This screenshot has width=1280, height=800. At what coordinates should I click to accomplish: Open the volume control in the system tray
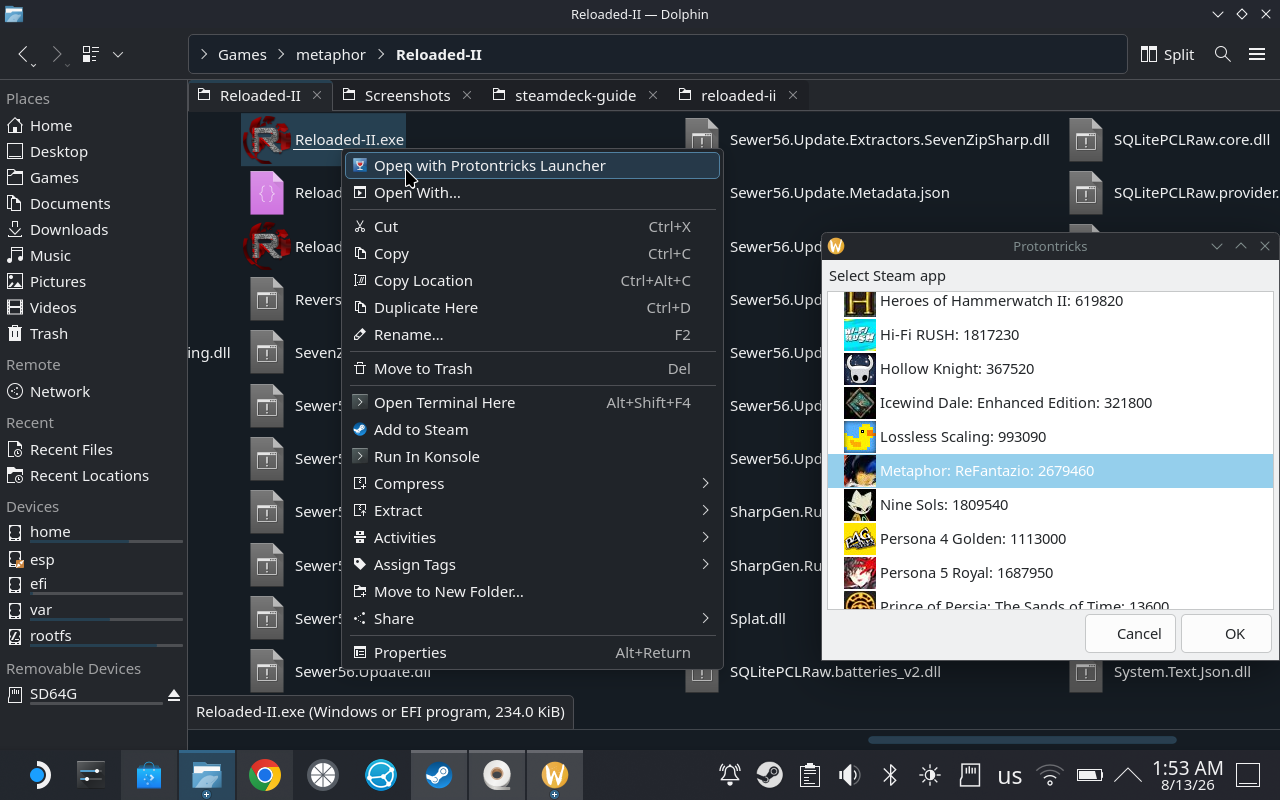[850, 775]
